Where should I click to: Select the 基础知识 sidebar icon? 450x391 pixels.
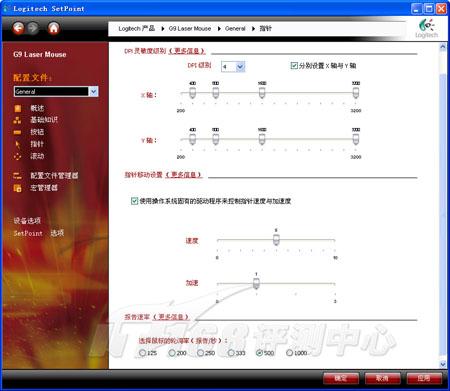[x=17, y=120]
